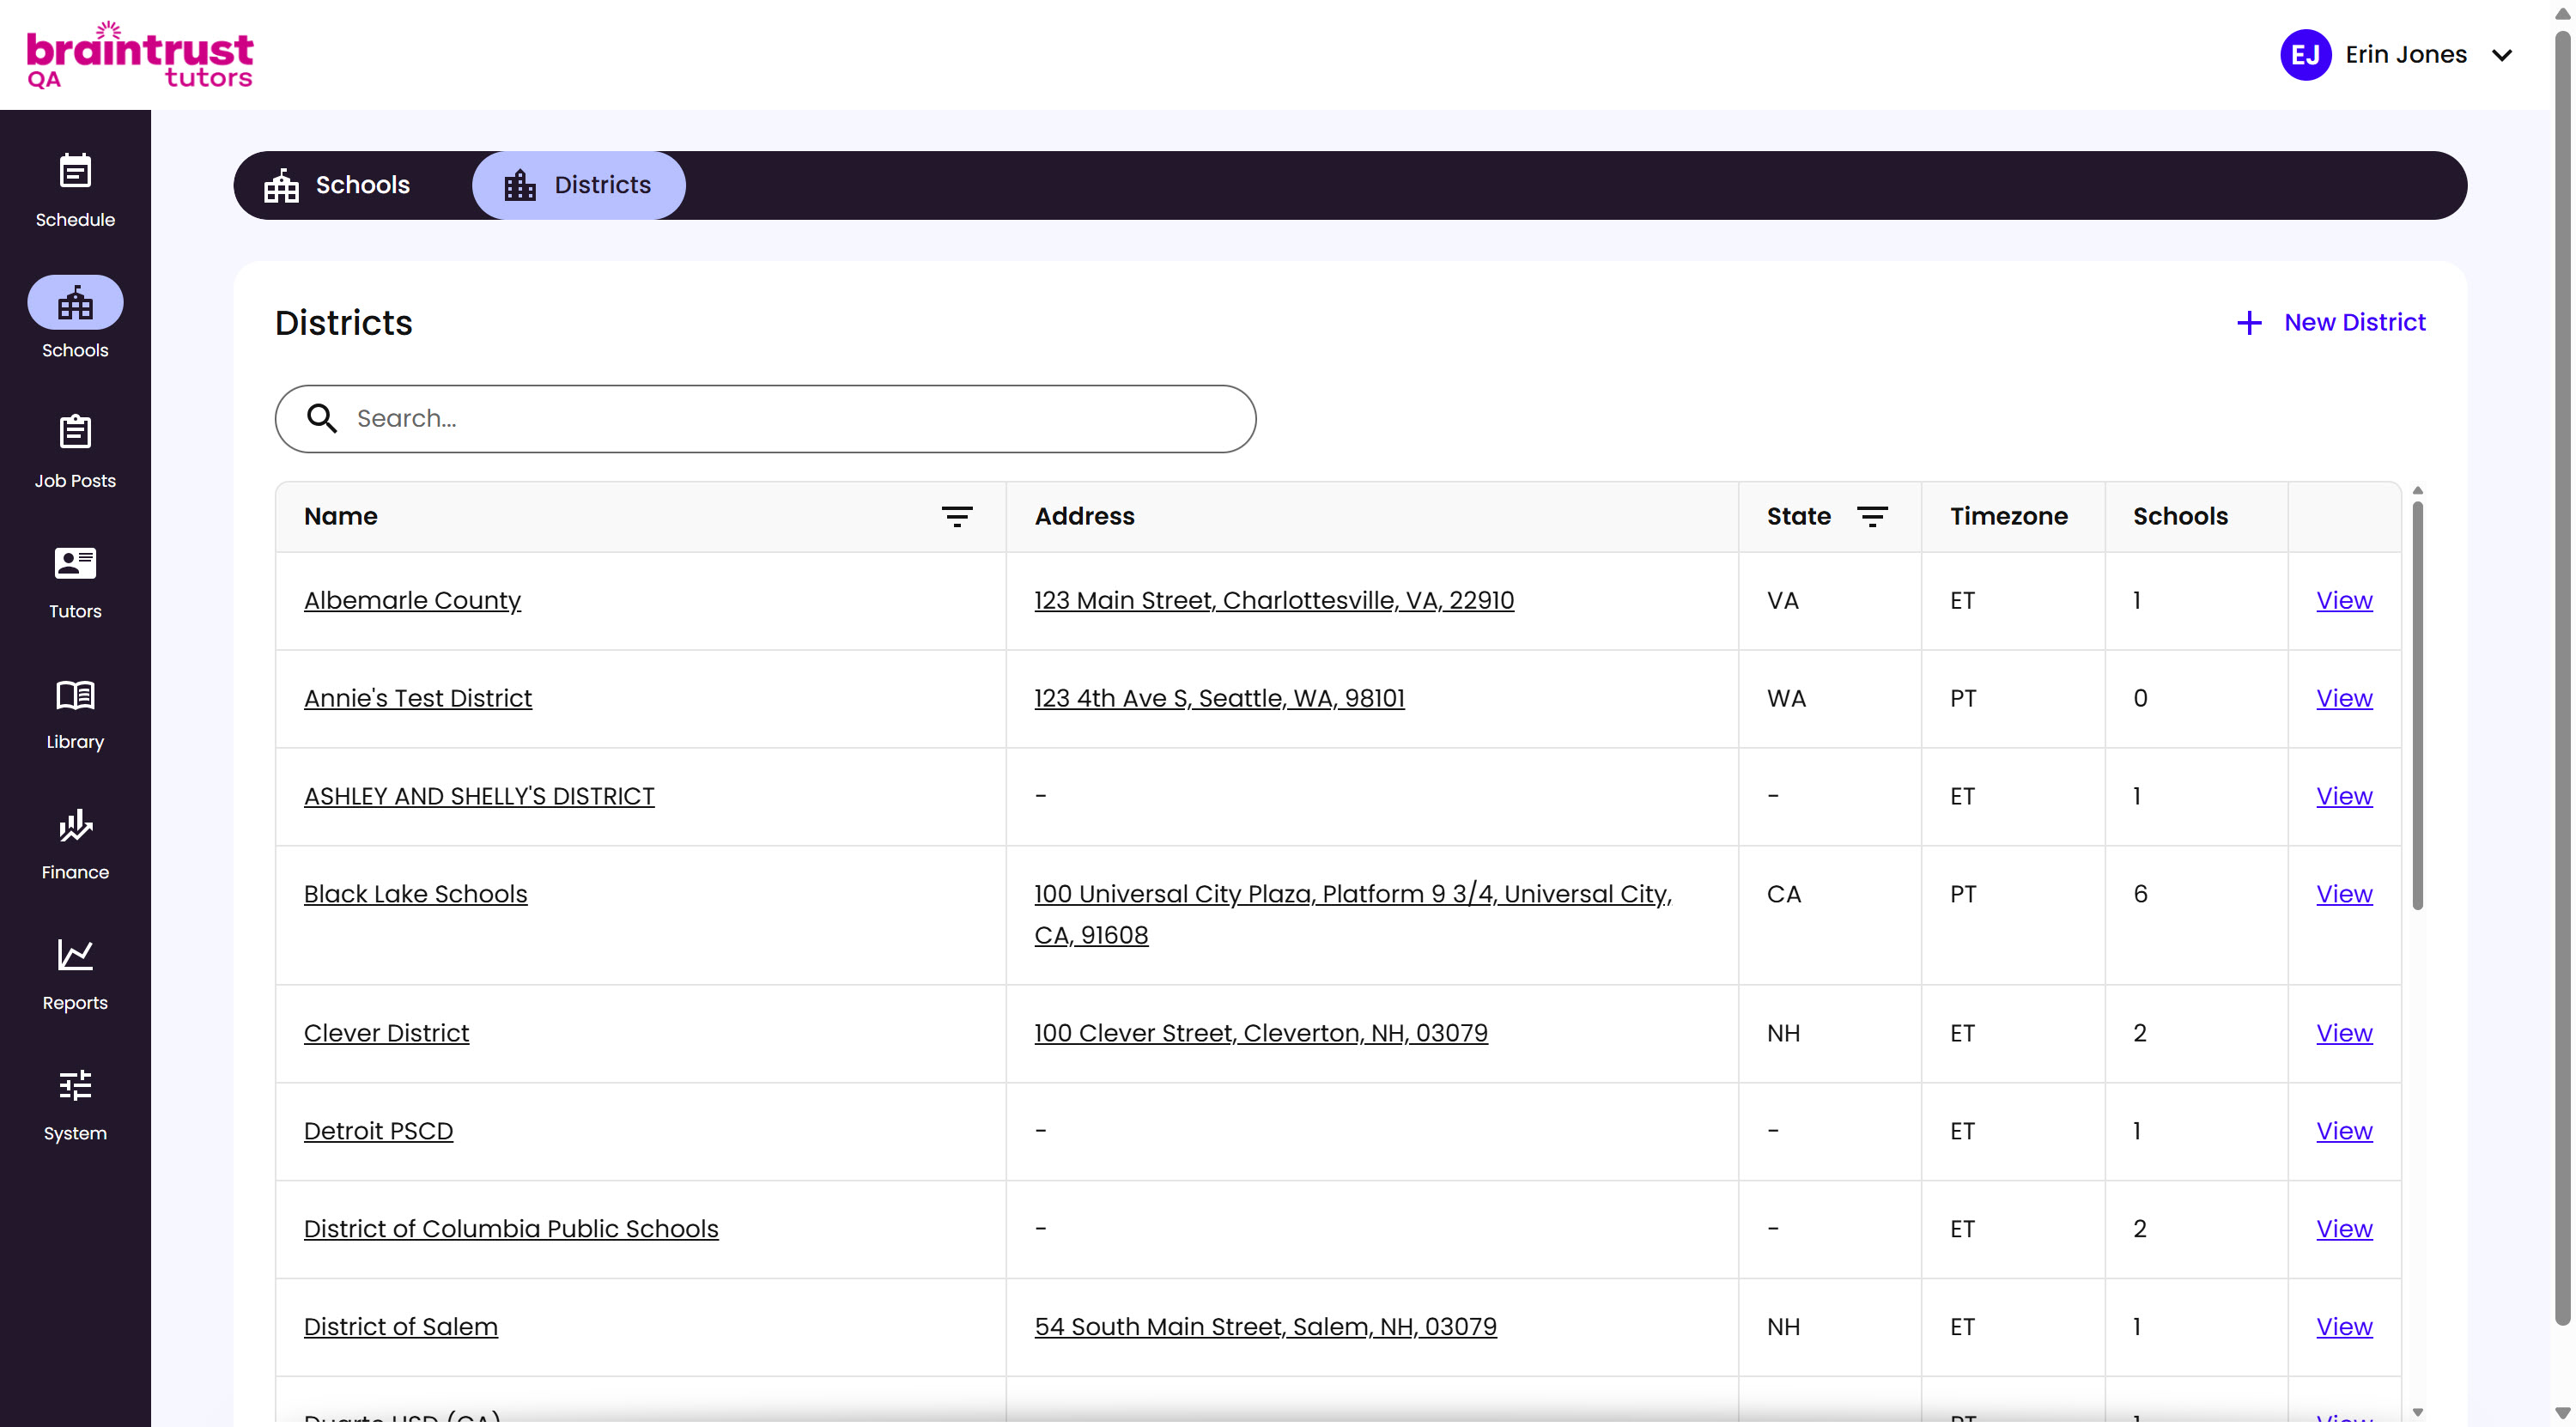
Task: Click the Erin Jones username text
Action: 2405,55
